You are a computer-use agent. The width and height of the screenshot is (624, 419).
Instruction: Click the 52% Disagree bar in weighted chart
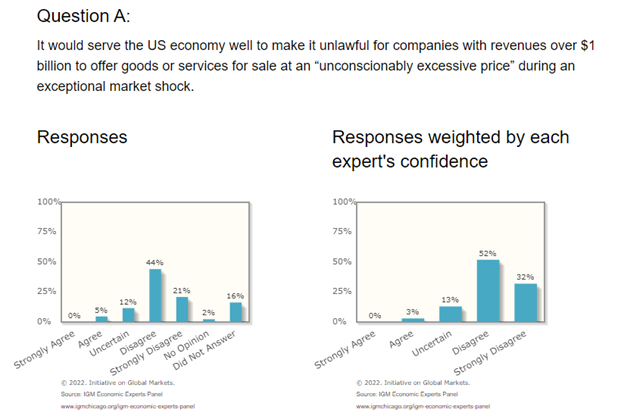[487, 291]
